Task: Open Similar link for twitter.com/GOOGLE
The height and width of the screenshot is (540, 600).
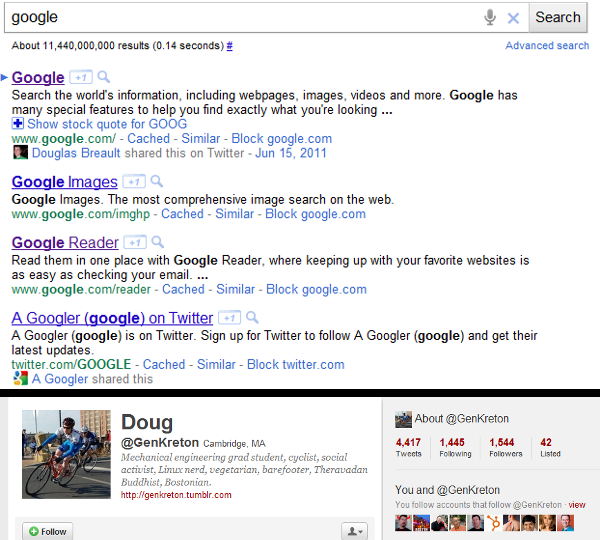Action: coord(216,364)
